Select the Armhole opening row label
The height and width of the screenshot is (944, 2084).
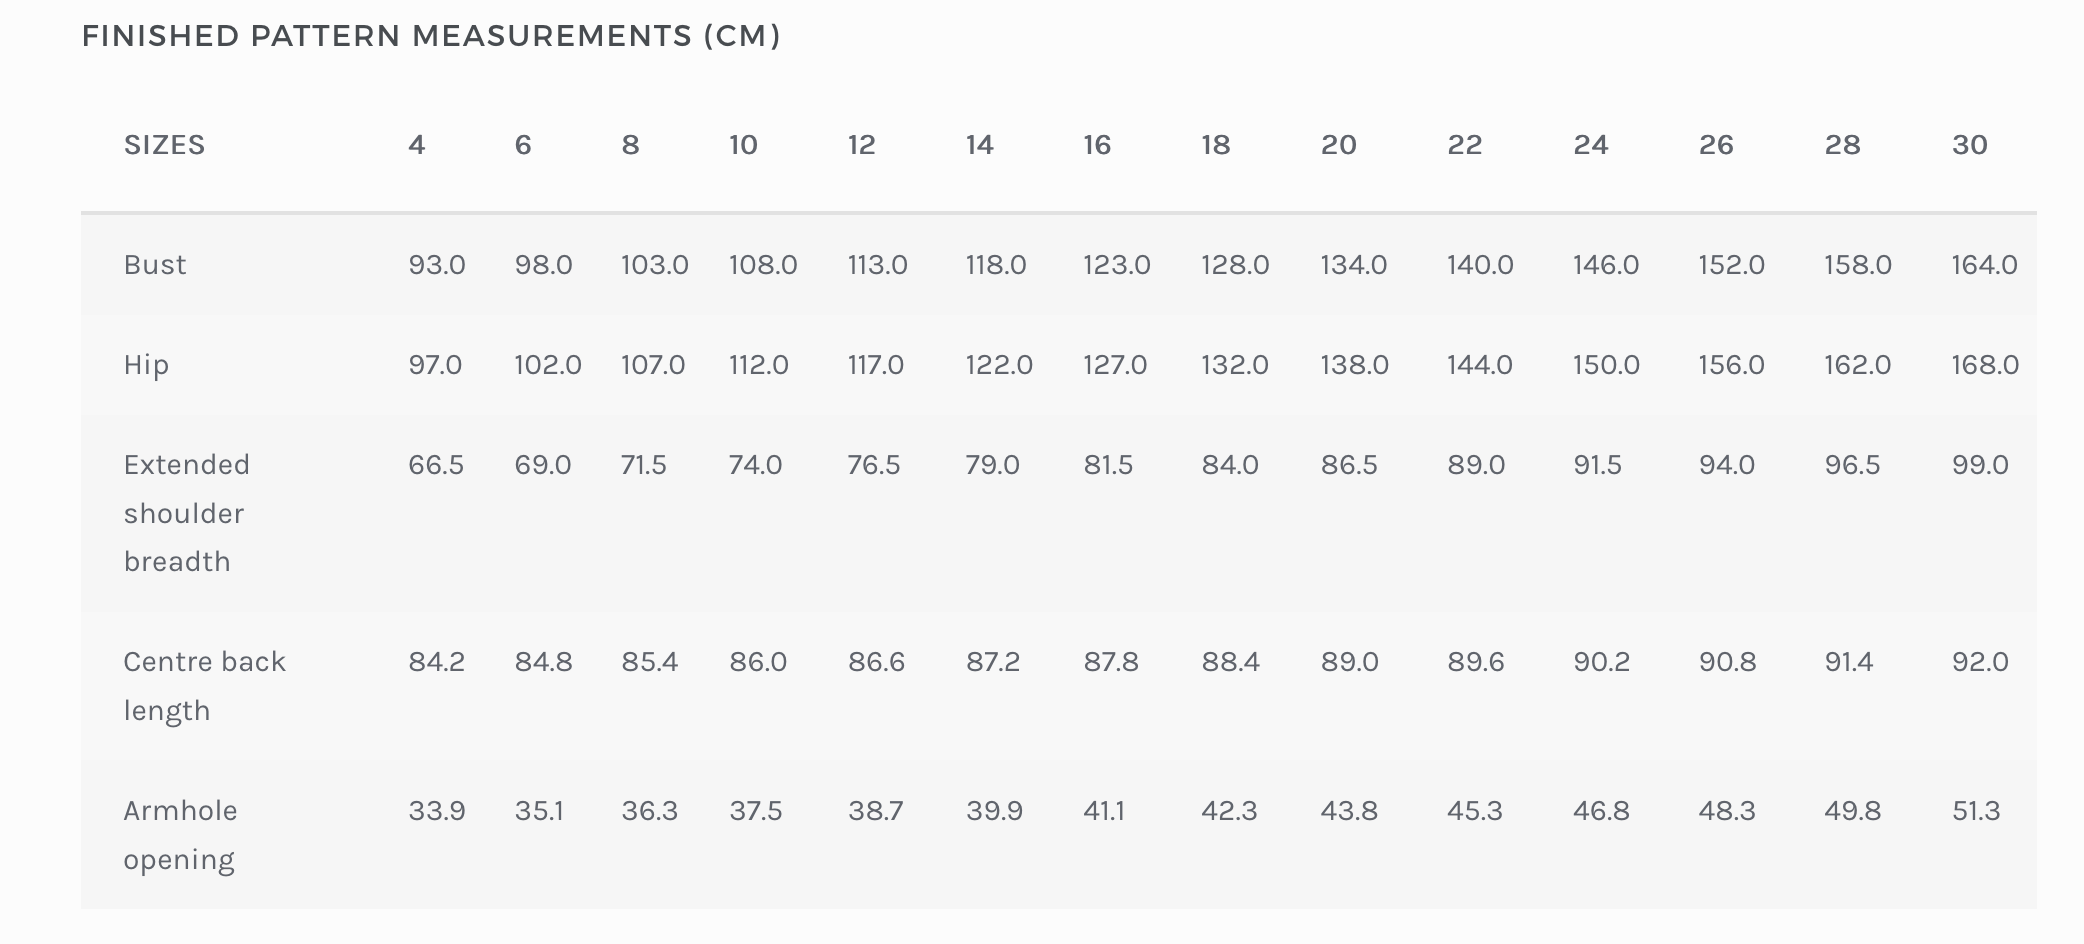[x=180, y=835]
